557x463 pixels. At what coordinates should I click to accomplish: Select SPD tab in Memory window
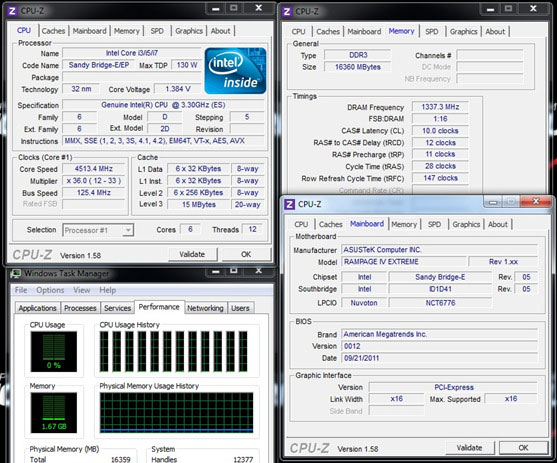[x=432, y=32]
